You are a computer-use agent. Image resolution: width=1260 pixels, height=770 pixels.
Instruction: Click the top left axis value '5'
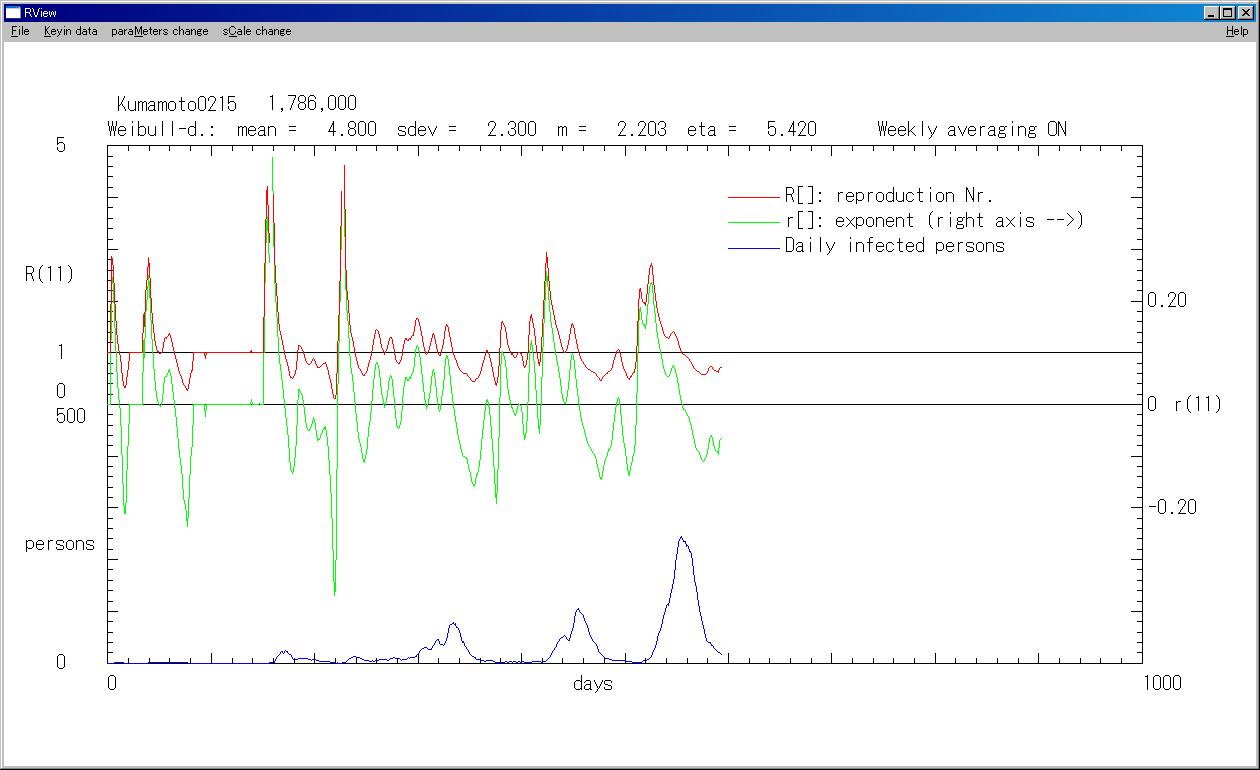[x=61, y=145]
